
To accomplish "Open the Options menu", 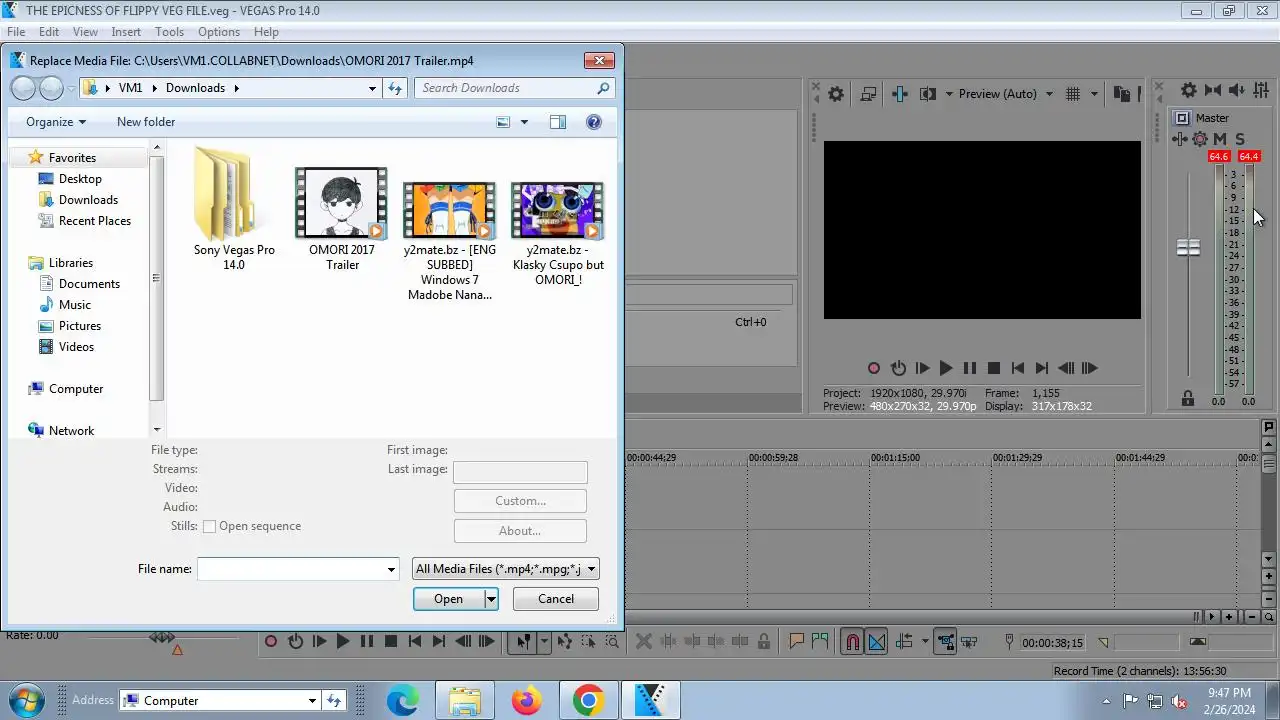I will coord(219,32).
